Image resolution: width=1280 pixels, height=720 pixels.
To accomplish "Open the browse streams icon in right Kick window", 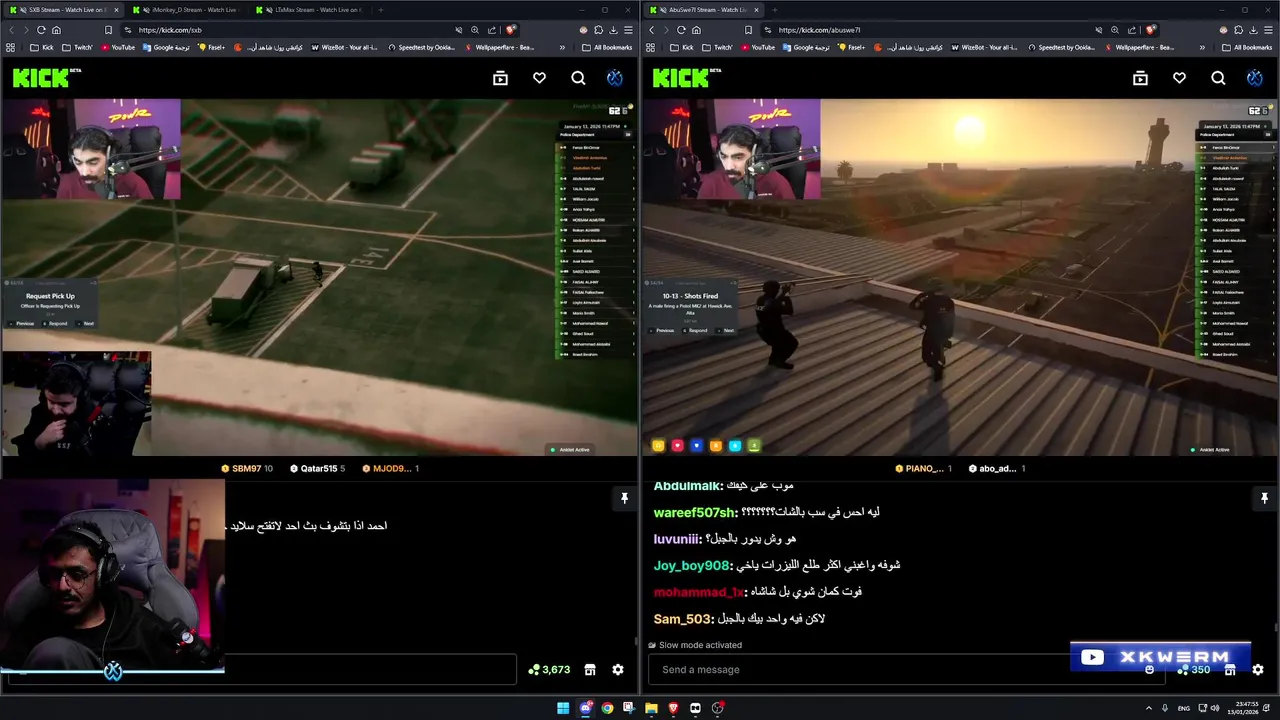I will [x=1140, y=78].
